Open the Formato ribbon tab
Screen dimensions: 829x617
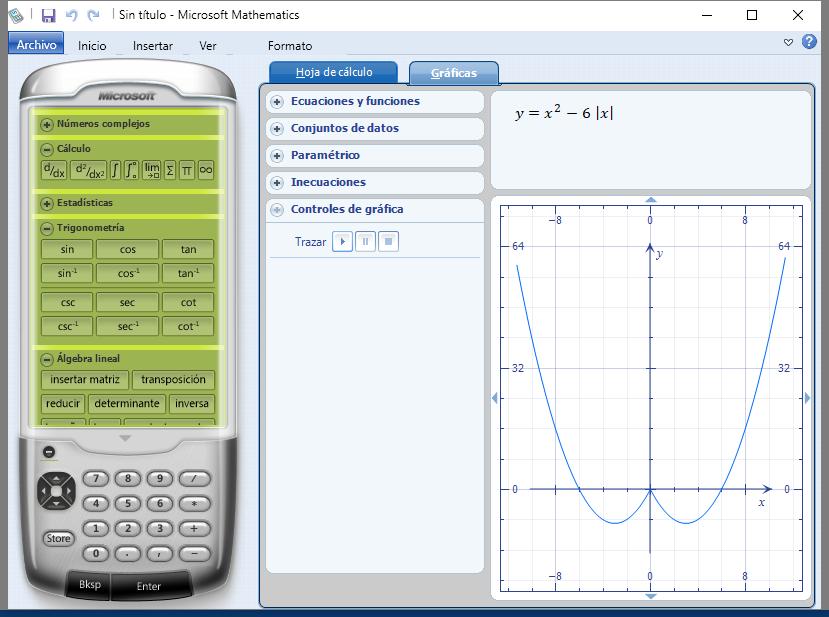(x=290, y=46)
